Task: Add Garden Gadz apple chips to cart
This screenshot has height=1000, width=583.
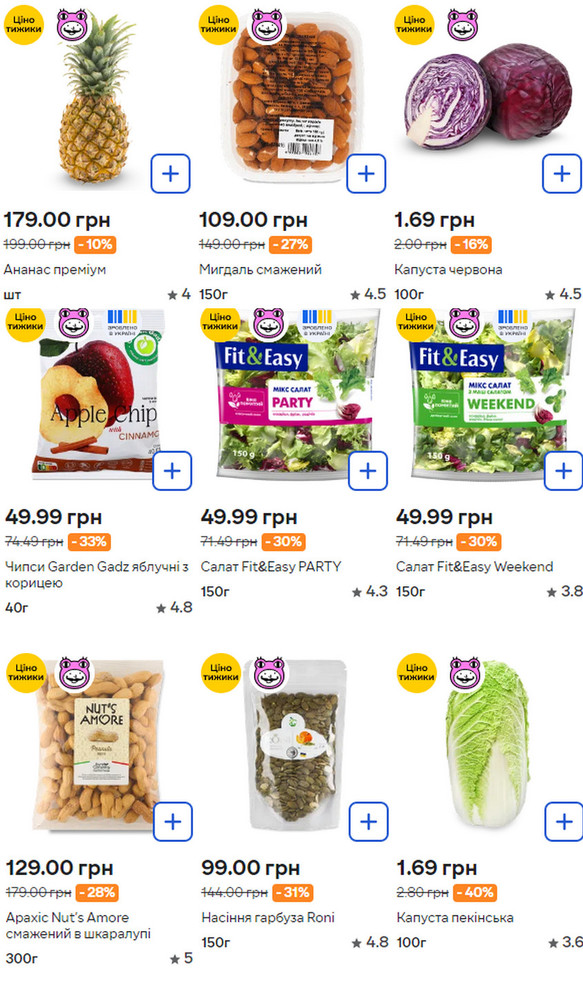Action: pos(172,471)
